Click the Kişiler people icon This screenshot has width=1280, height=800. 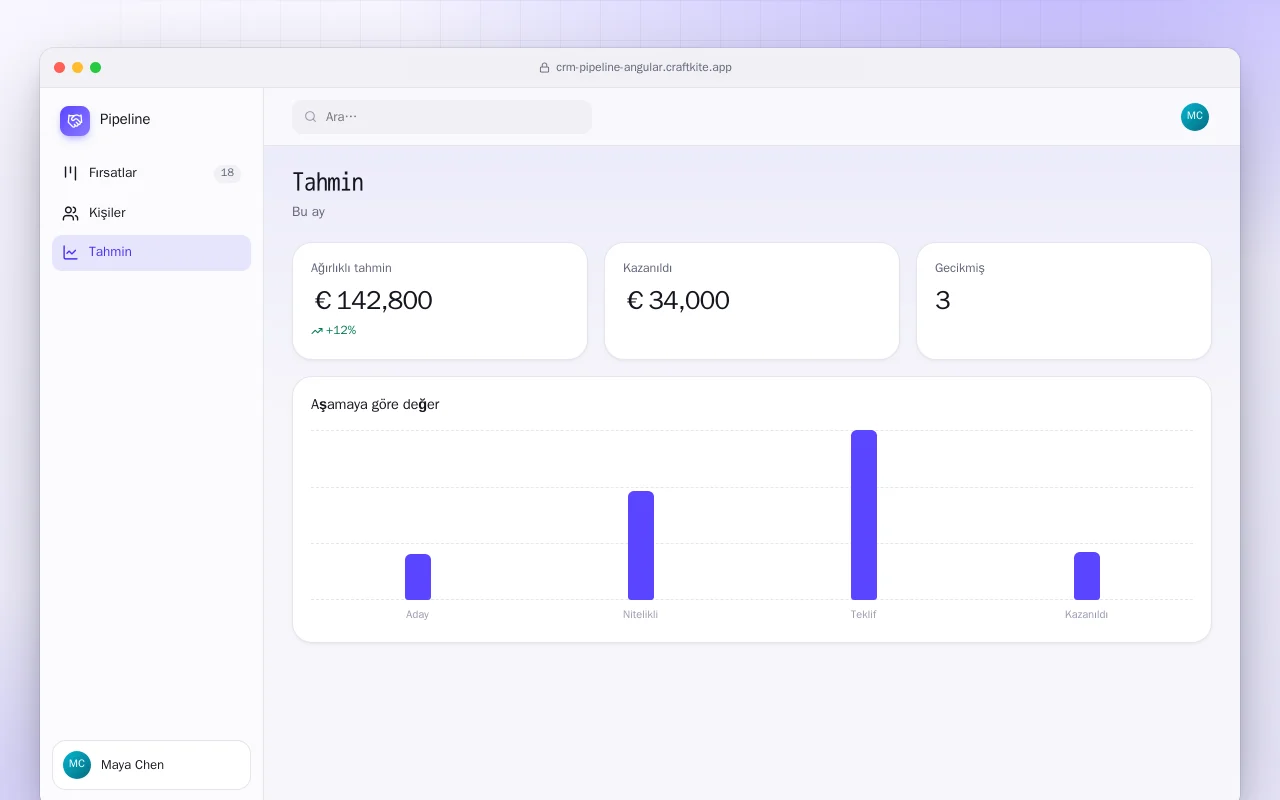tap(70, 213)
